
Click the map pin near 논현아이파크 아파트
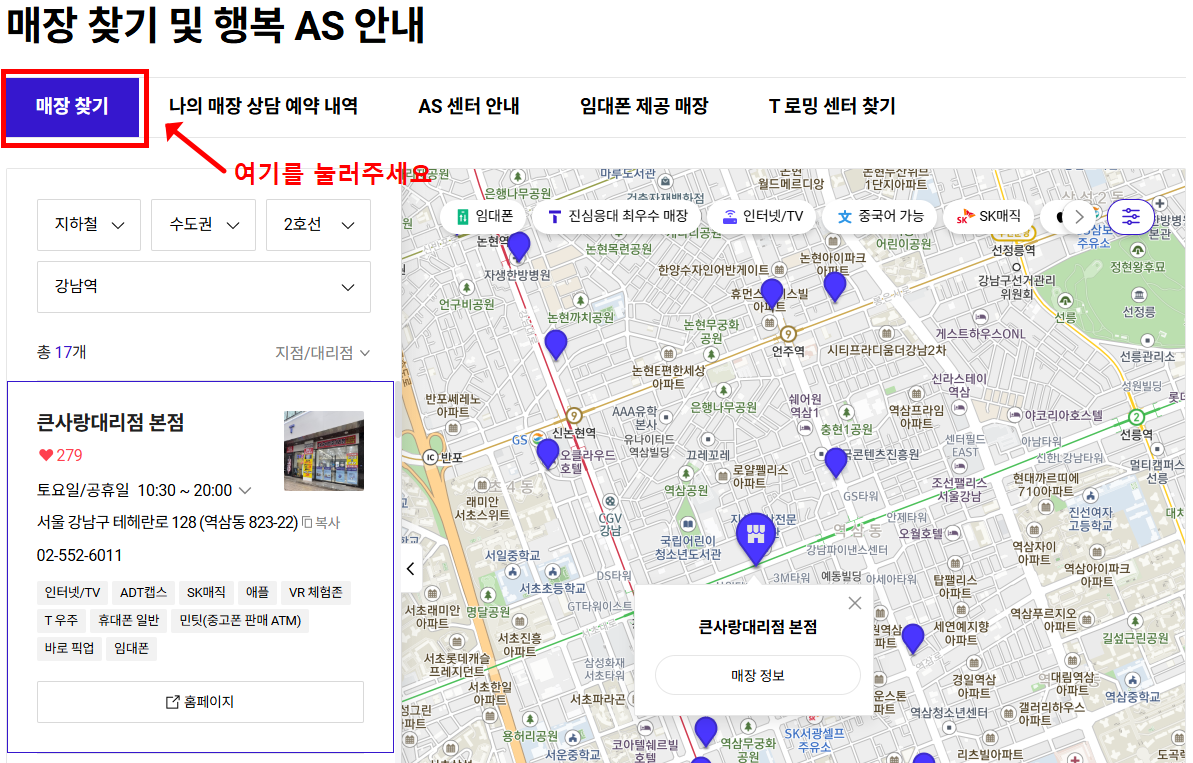click(x=835, y=286)
